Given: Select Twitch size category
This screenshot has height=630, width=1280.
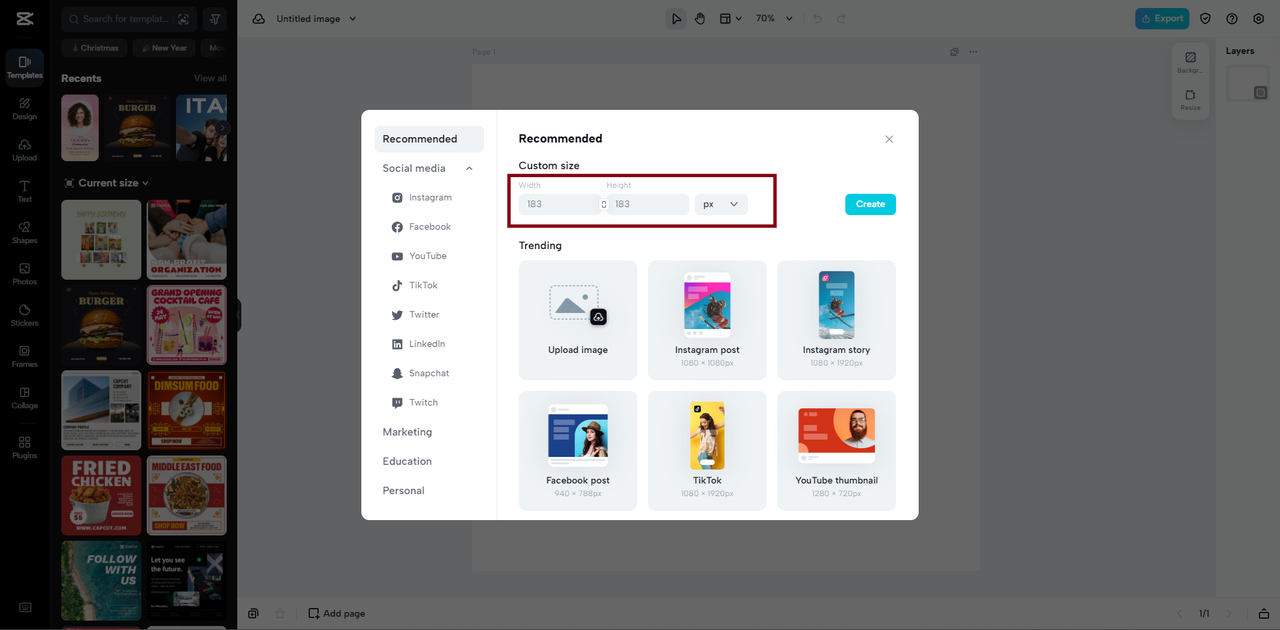Looking at the screenshot, I should pyautogui.click(x=415, y=402).
